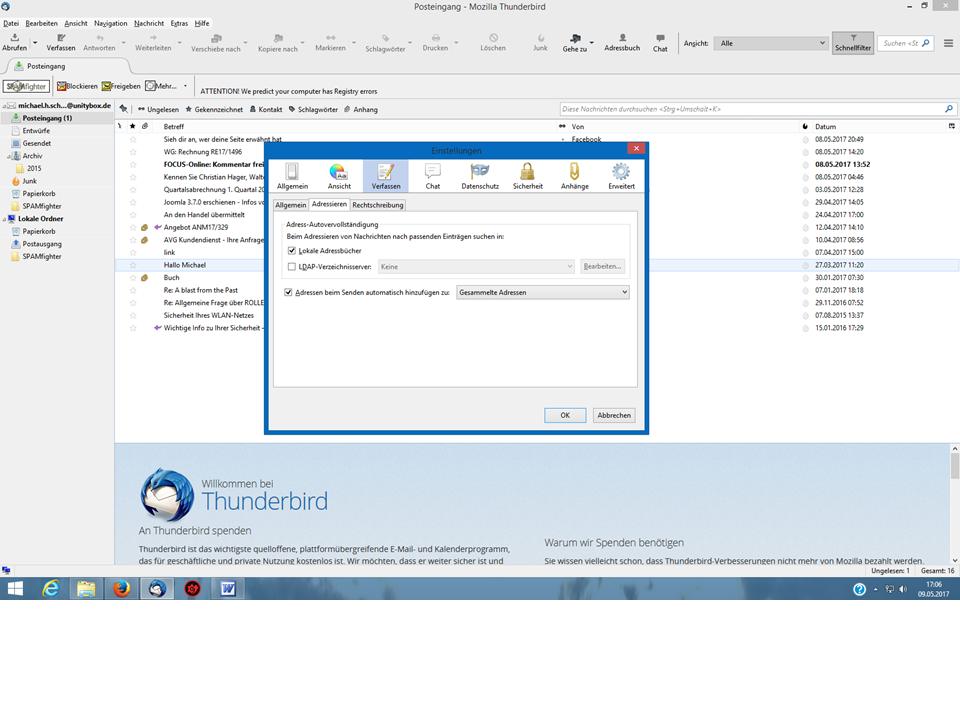
Task: Open the Datenschutz settings category
Action: 480,176
